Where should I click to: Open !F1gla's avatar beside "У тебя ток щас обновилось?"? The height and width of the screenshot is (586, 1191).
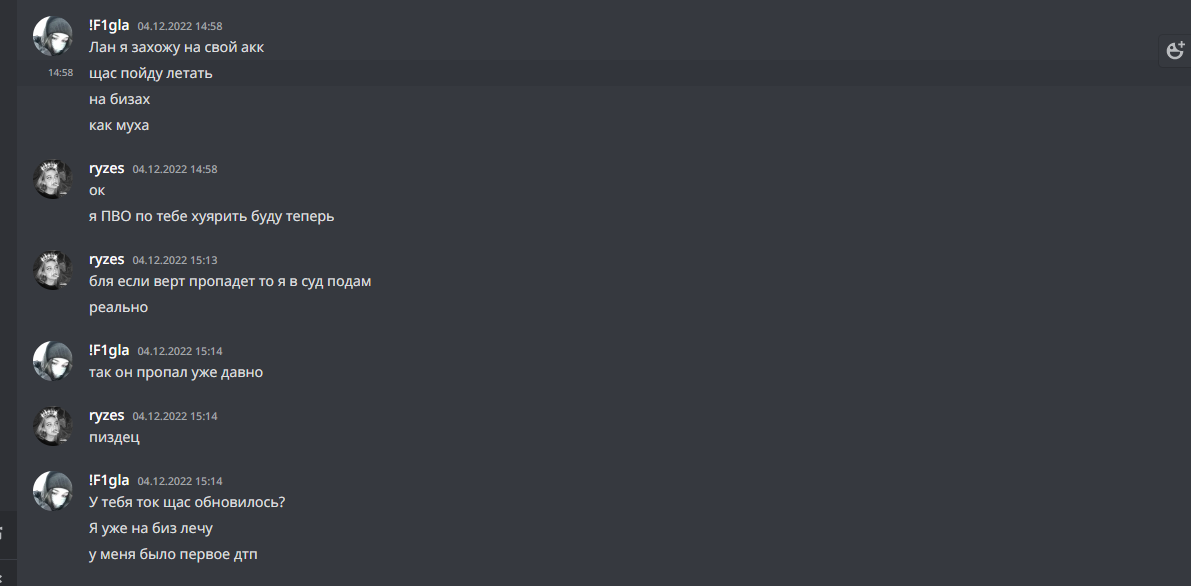pyautogui.click(x=52, y=491)
